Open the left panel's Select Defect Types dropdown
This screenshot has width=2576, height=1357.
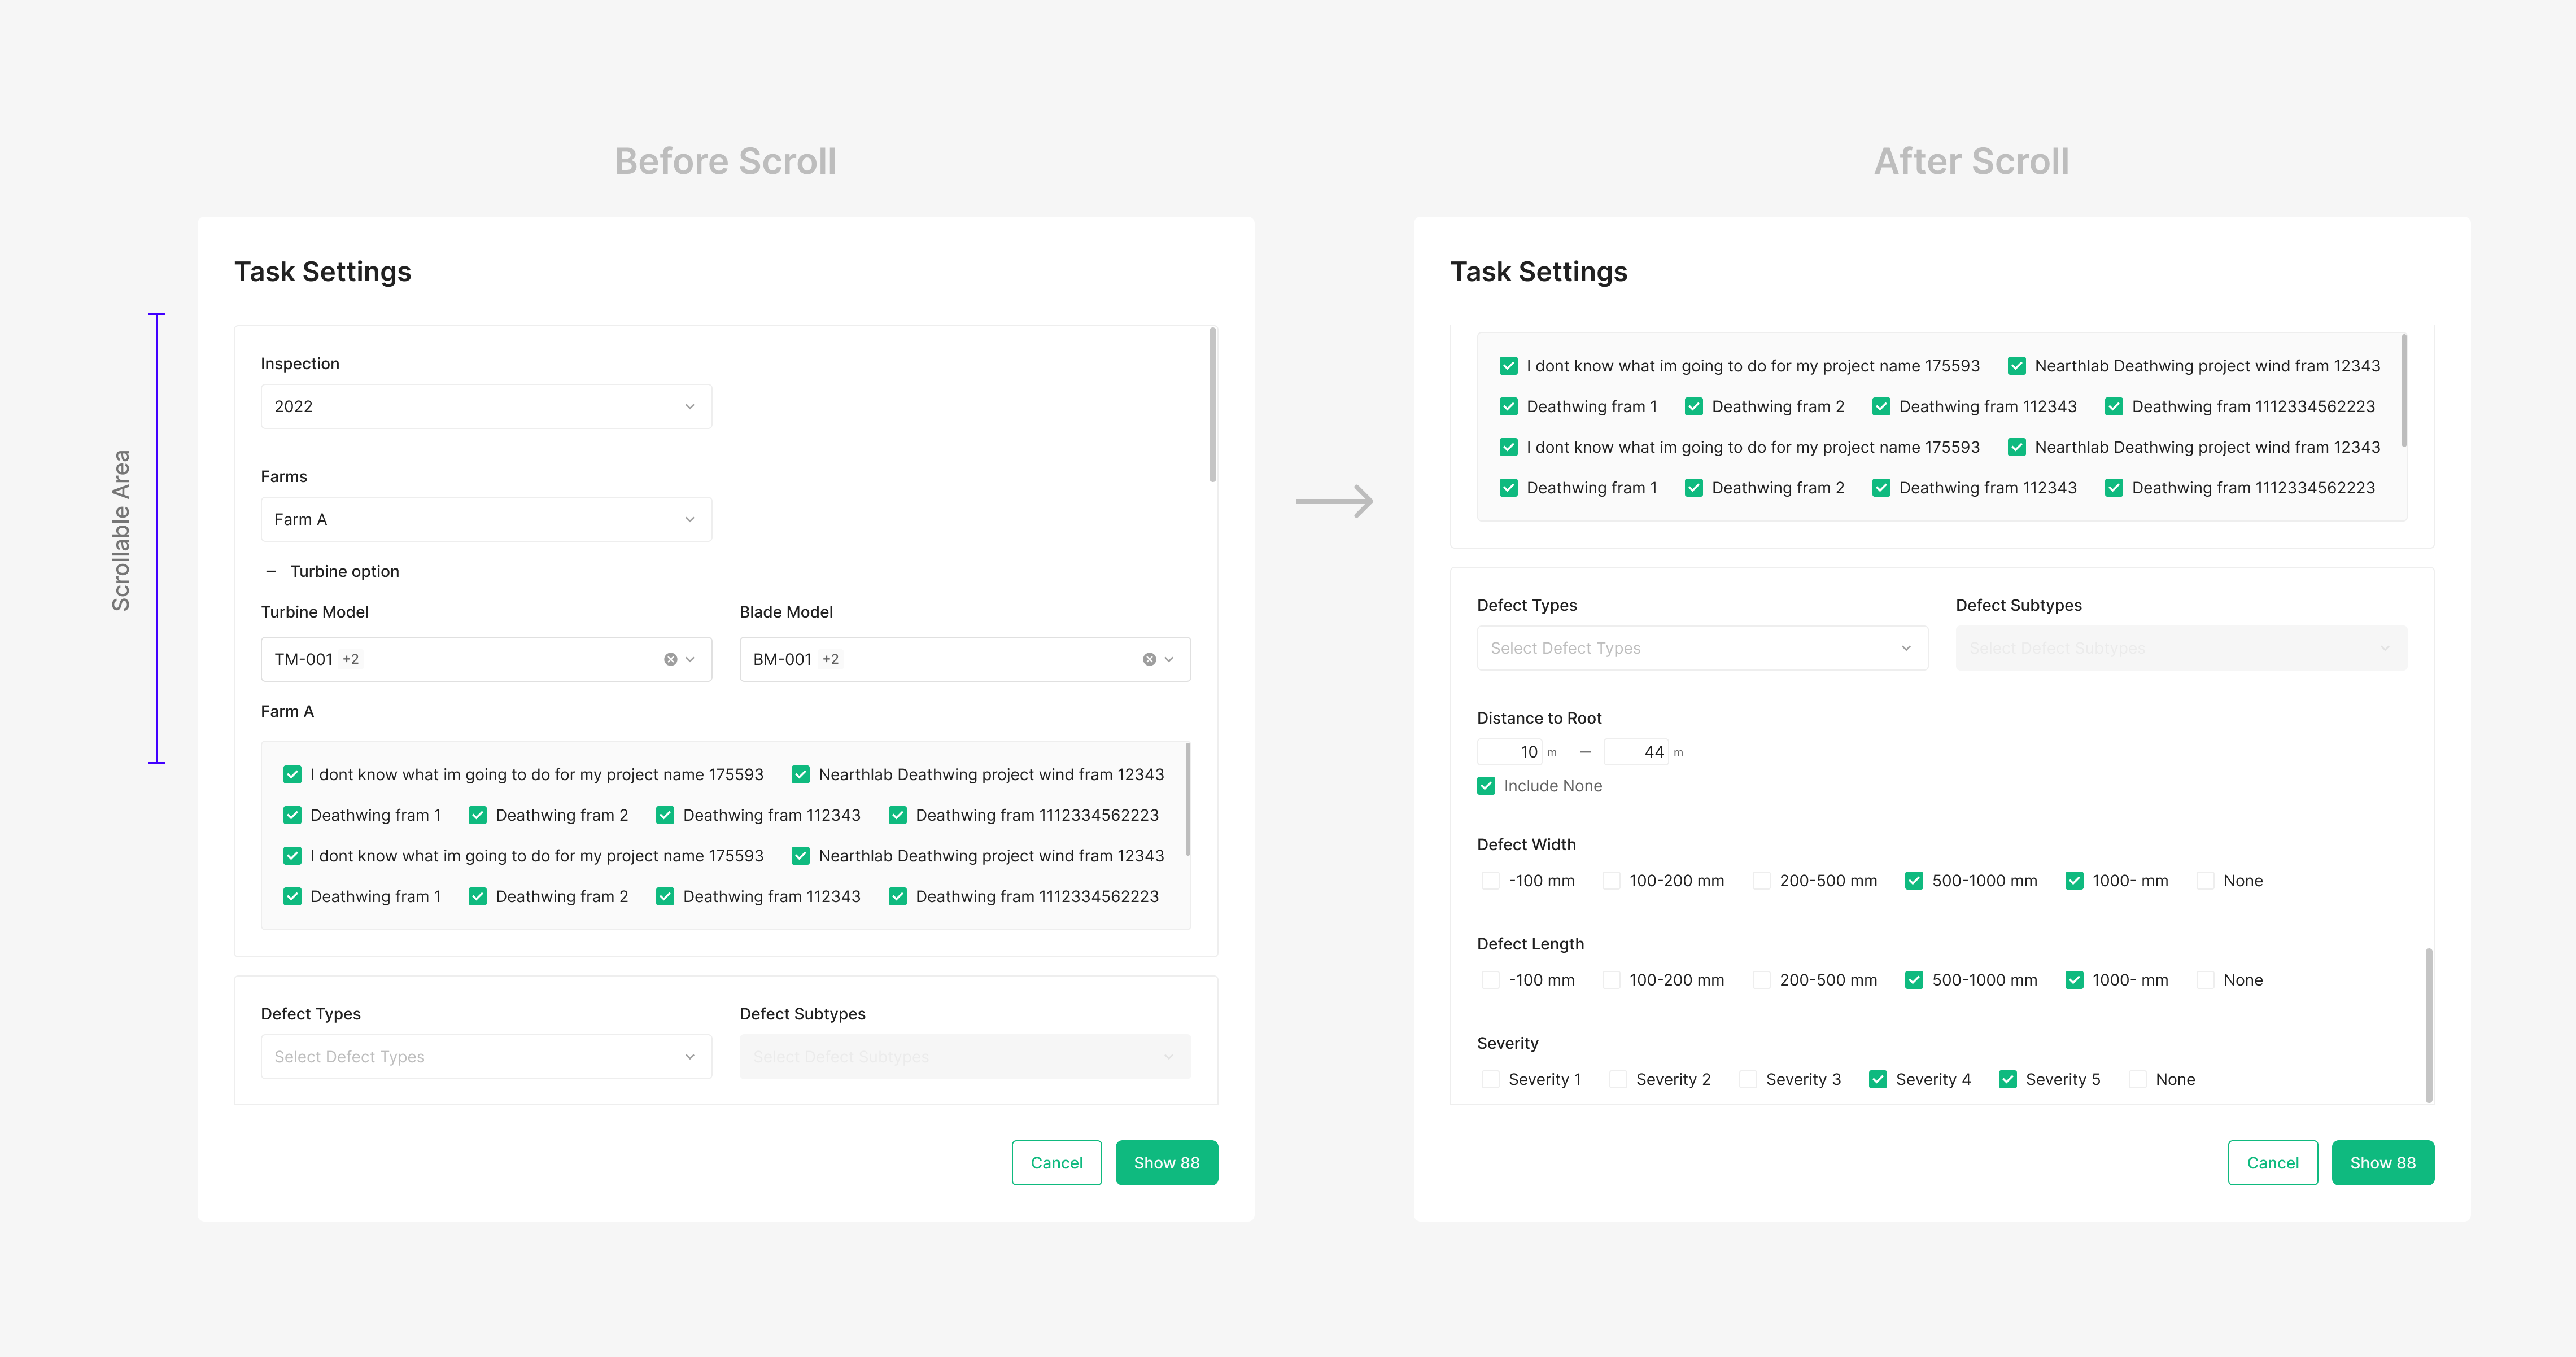486,1056
